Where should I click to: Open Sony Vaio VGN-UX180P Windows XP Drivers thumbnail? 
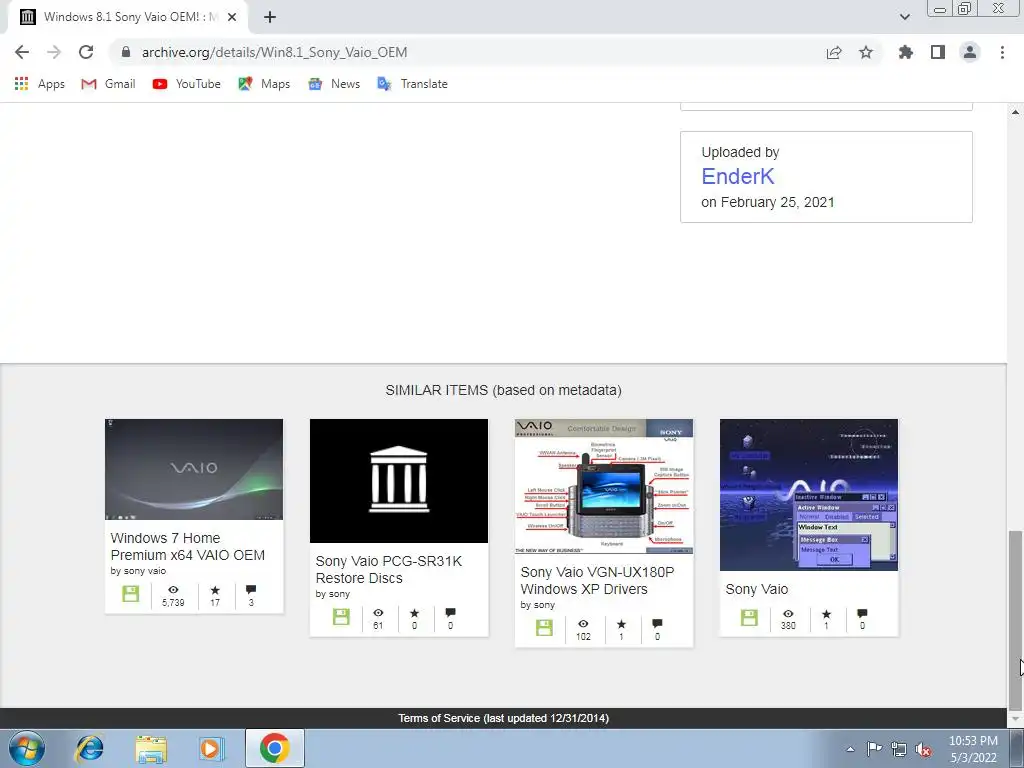604,487
